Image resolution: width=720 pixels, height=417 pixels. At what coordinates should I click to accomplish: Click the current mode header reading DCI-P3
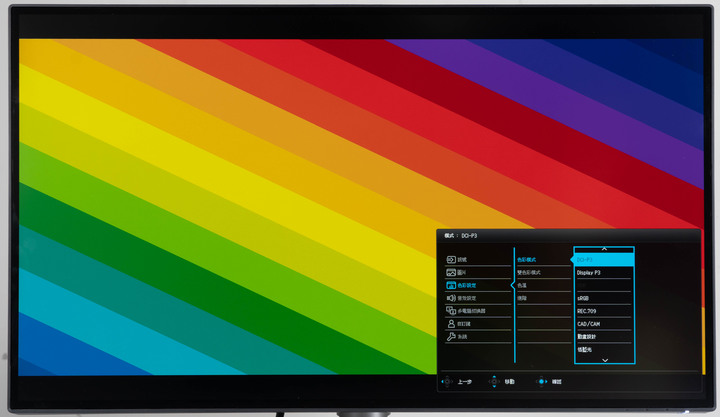point(461,236)
